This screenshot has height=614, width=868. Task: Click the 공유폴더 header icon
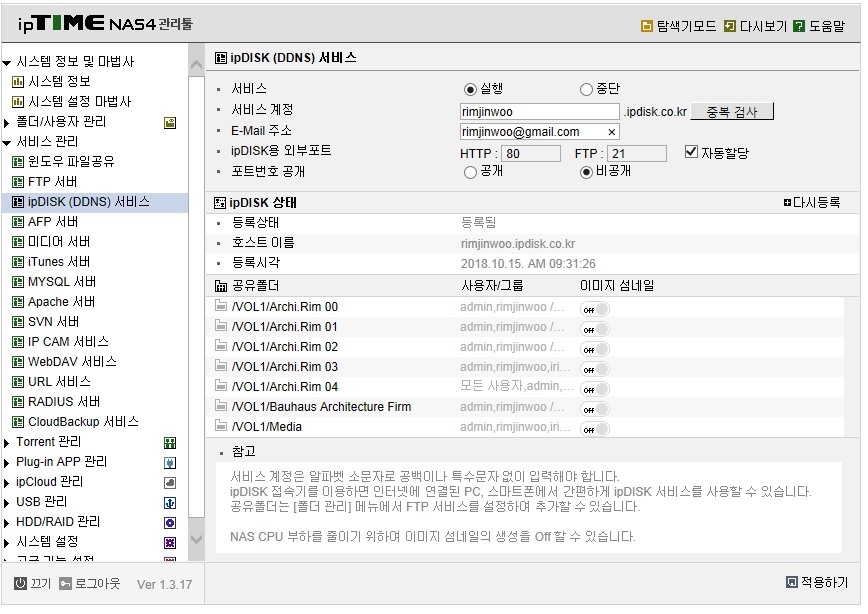coord(221,286)
